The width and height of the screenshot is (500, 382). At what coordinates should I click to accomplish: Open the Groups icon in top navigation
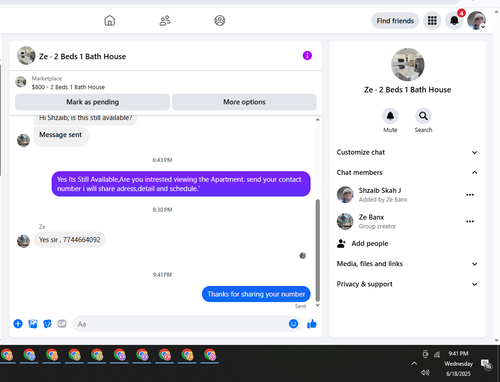(219, 21)
